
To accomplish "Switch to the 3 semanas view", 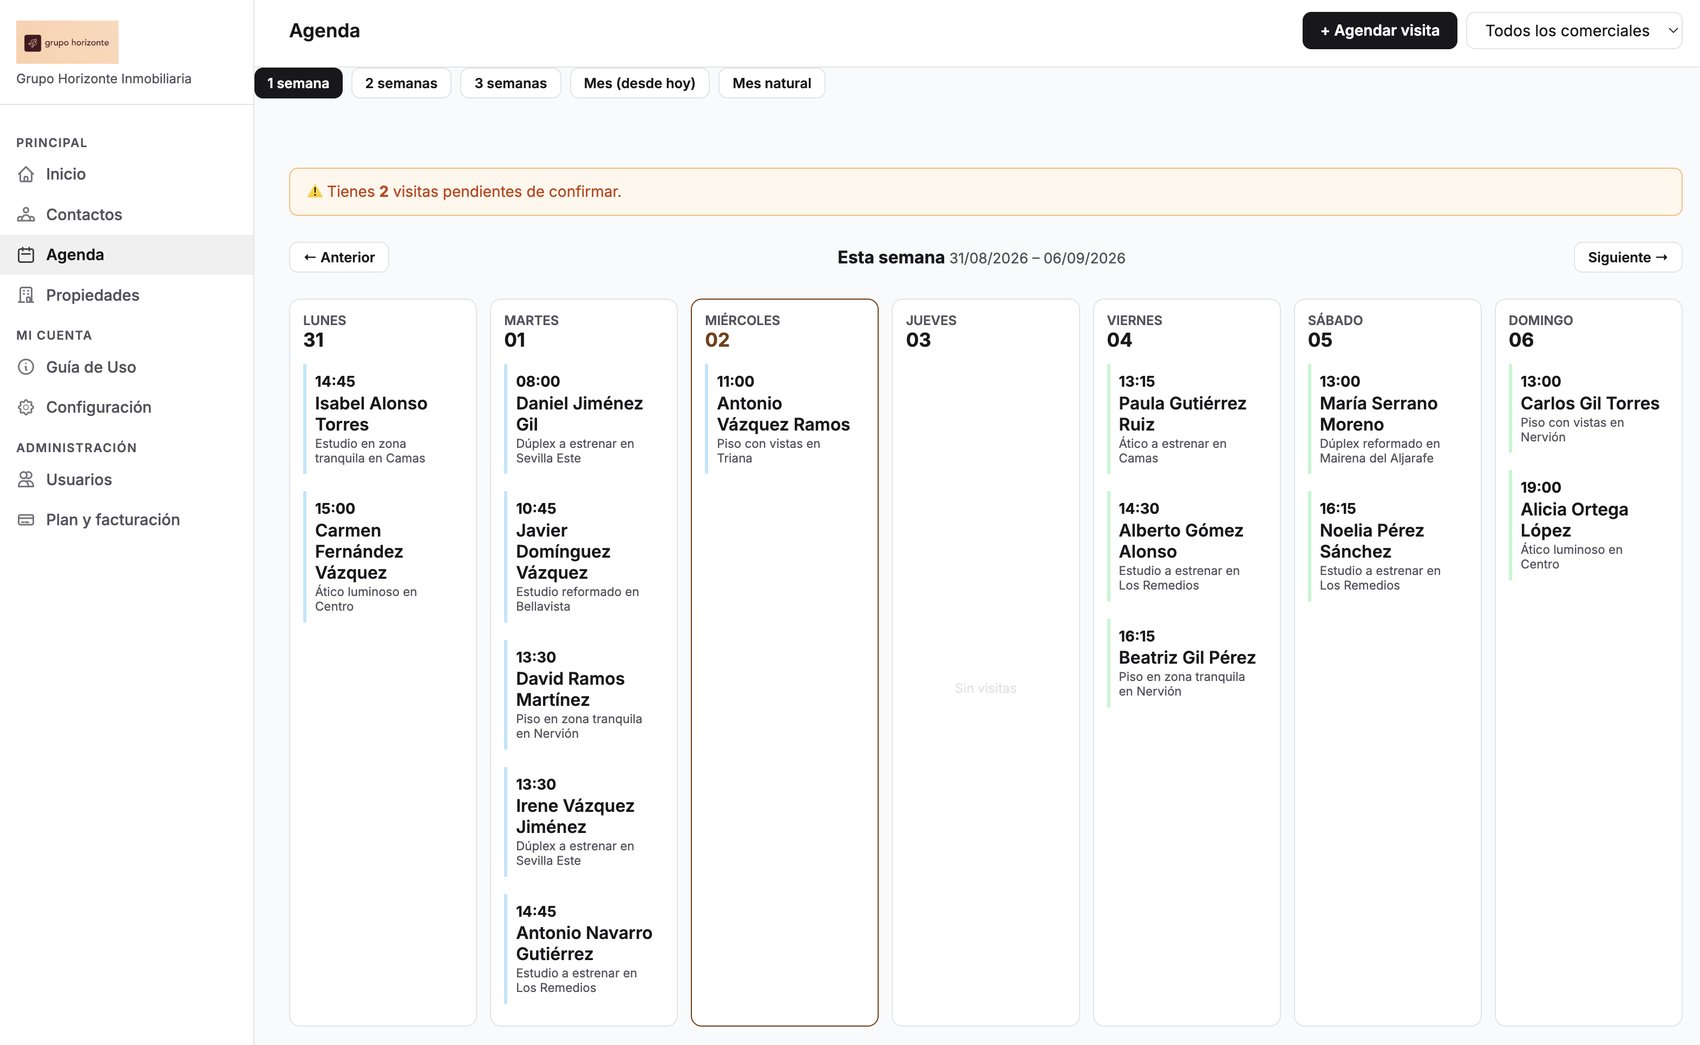I will point(510,83).
